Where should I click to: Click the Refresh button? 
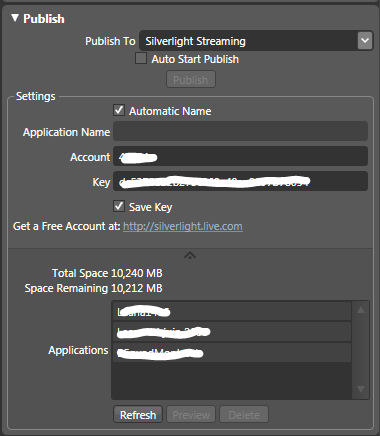point(138,415)
